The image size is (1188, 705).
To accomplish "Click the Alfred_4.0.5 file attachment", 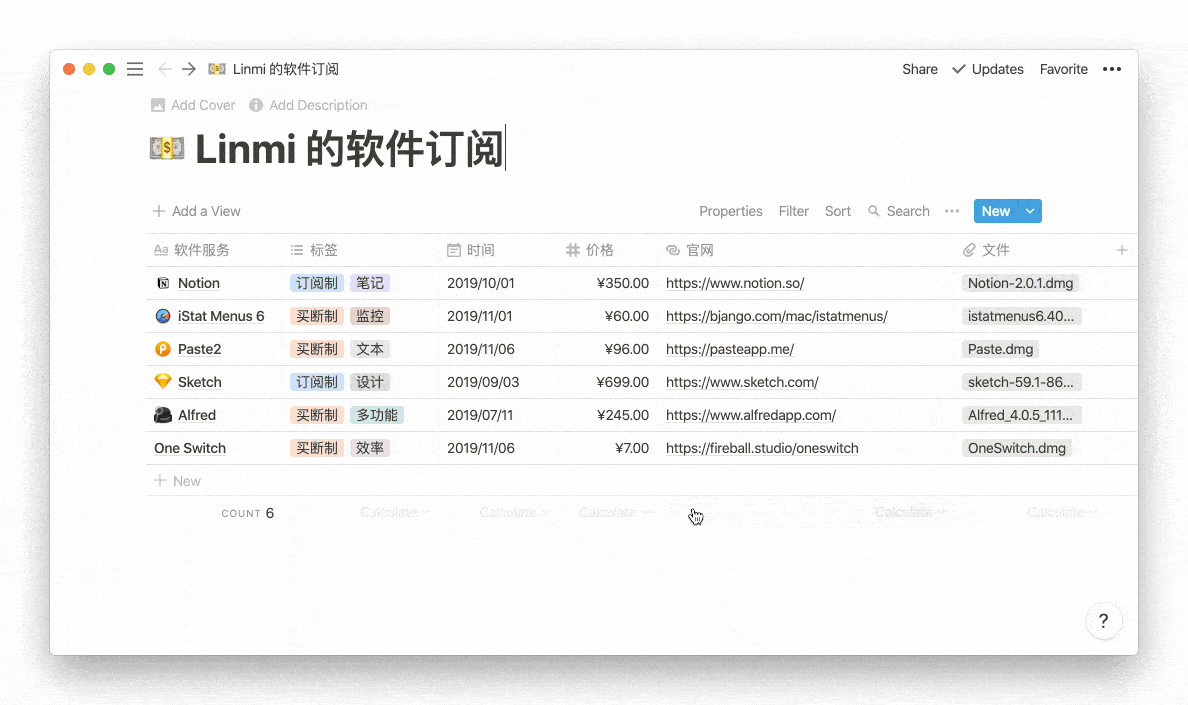I will click(x=1021, y=415).
